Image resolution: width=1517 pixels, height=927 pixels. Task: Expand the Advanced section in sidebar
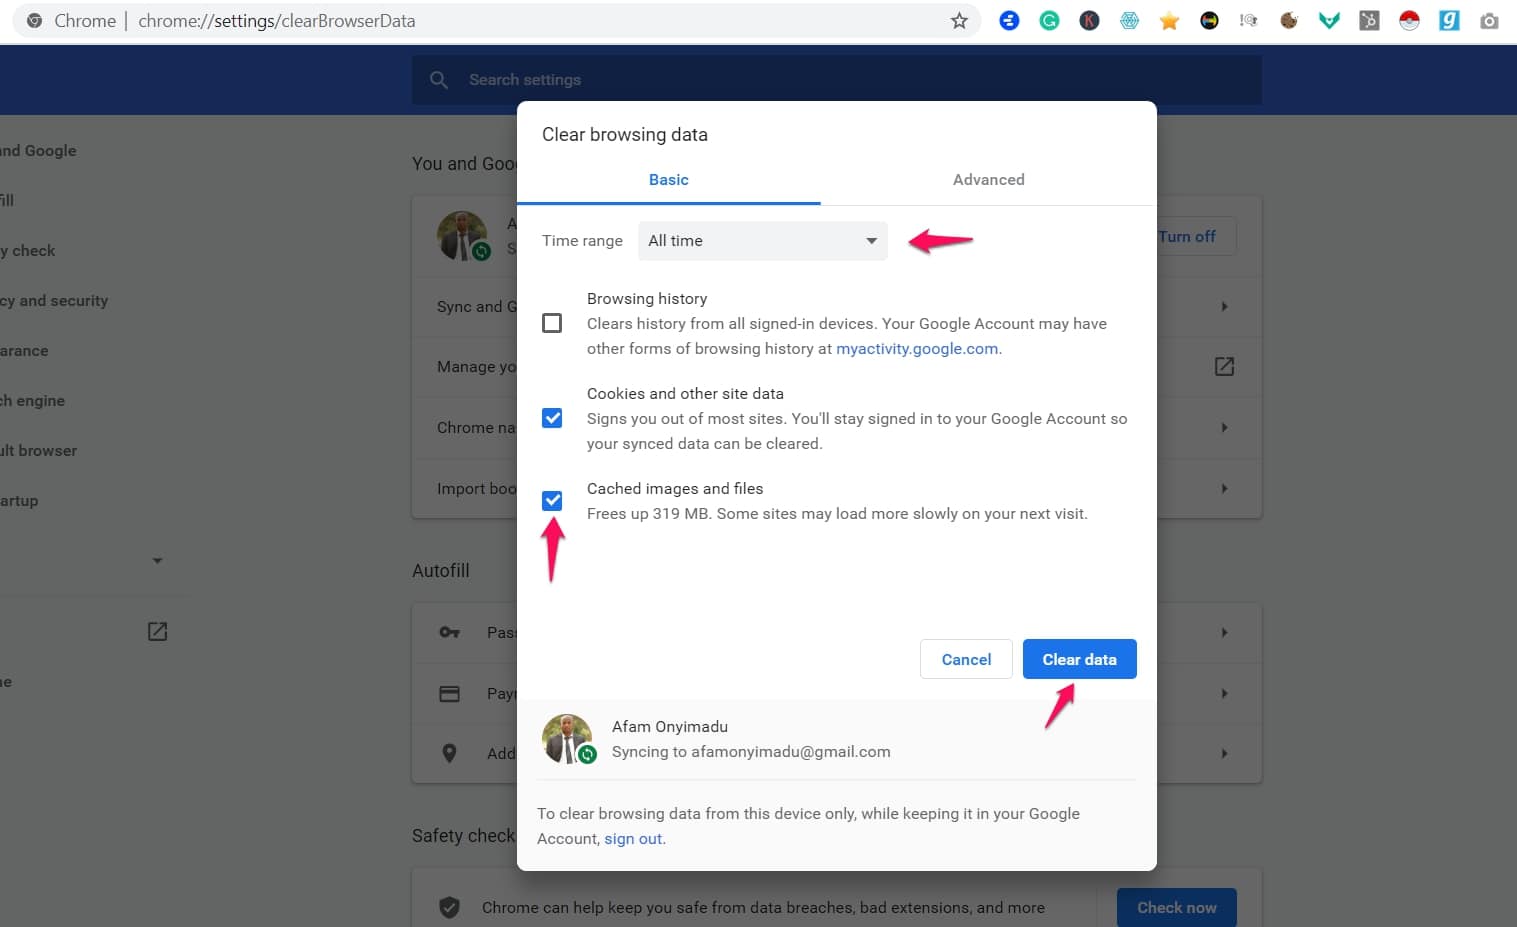click(157, 561)
